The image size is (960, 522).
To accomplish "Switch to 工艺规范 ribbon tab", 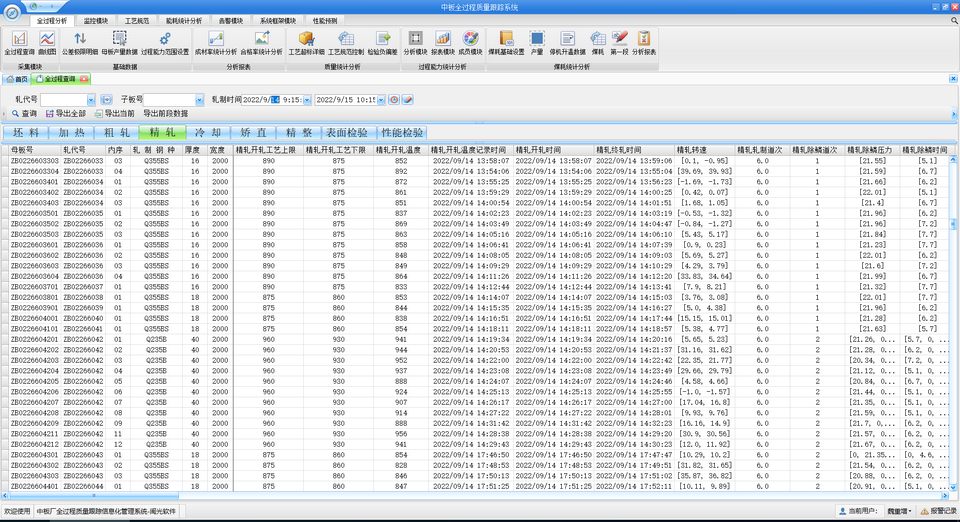I will coord(137,21).
